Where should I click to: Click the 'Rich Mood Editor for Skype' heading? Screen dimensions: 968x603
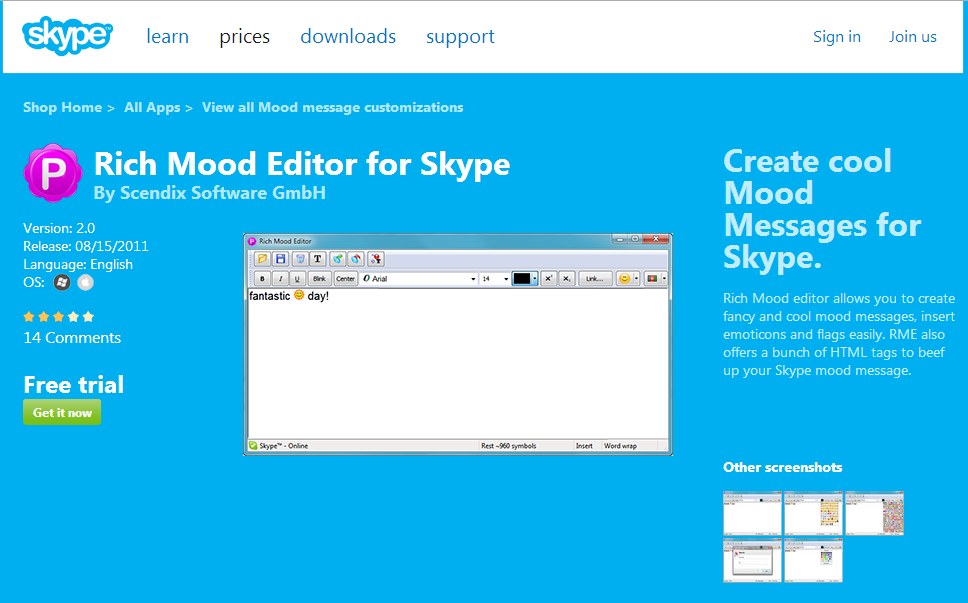(x=302, y=164)
